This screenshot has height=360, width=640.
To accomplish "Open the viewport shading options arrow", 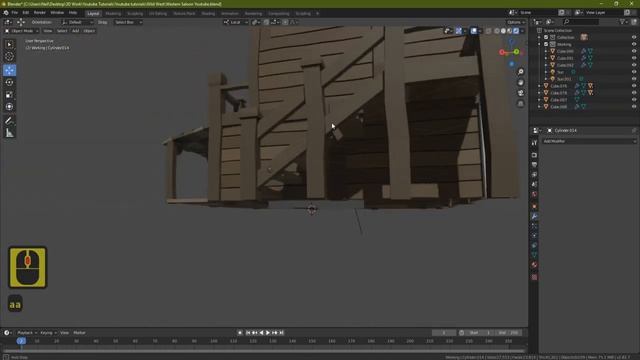I will [522, 31].
